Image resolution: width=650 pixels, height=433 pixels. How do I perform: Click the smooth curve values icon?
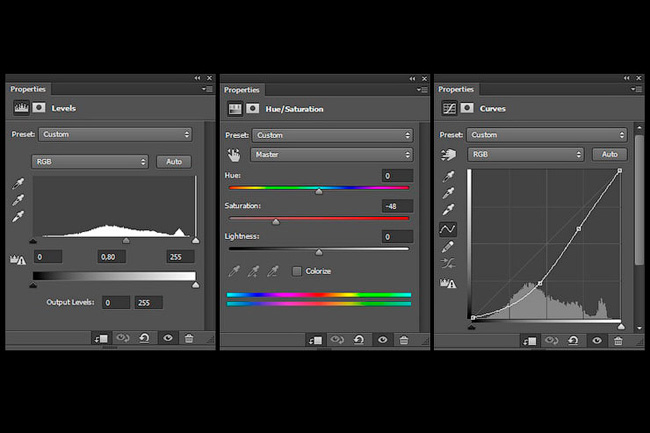pyautogui.click(x=448, y=263)
